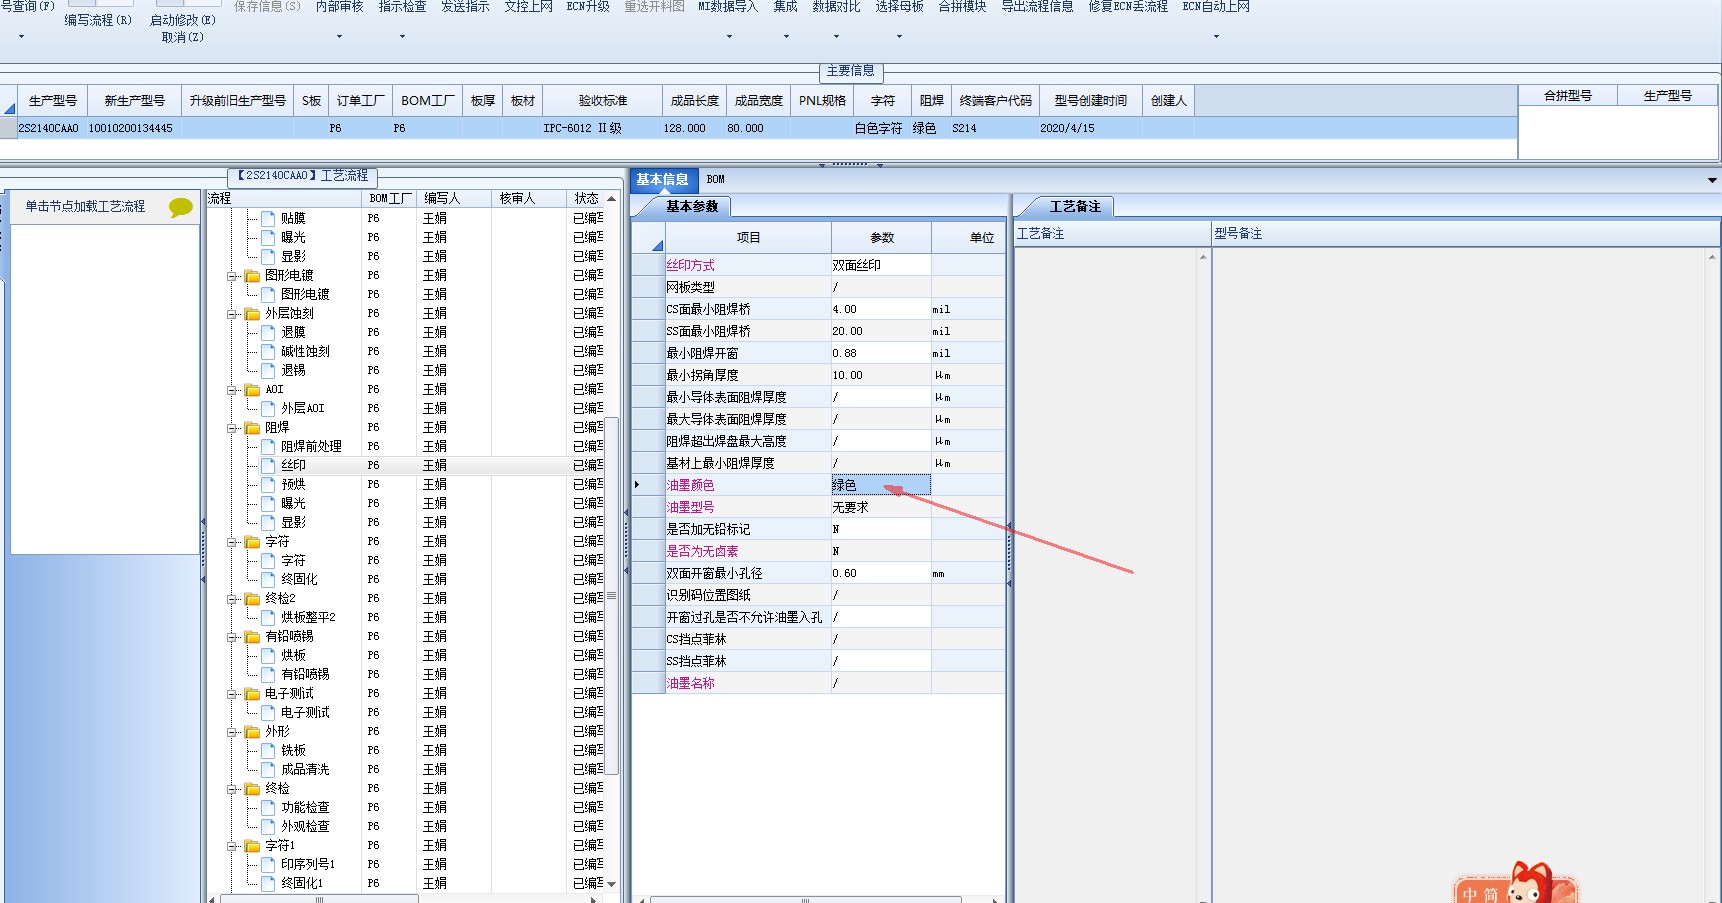
Task: Collapse the 电子测试 folder node
Action: point(232,694)
